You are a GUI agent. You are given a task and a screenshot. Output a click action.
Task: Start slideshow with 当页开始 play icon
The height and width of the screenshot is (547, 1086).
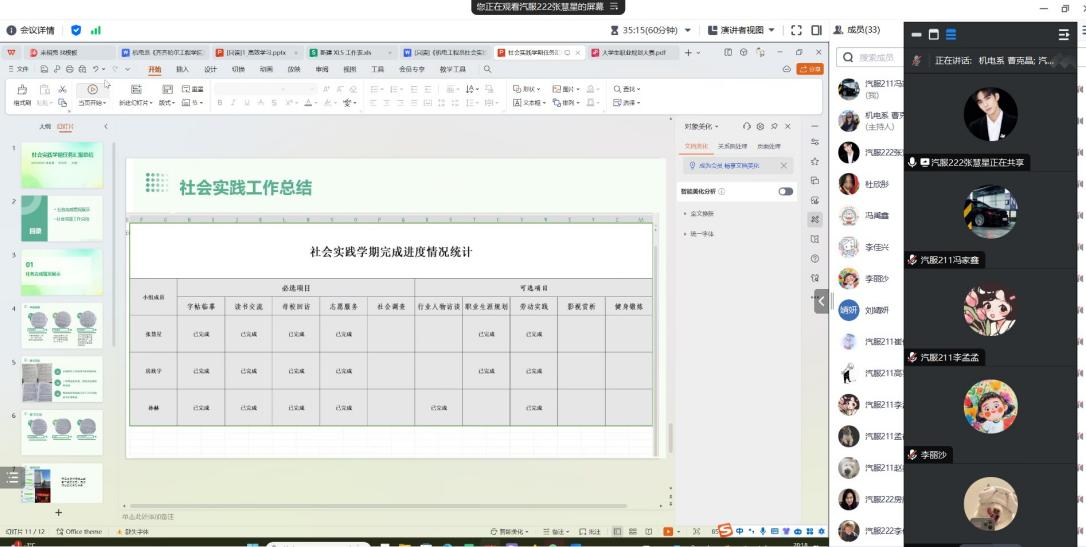[92, 89]
